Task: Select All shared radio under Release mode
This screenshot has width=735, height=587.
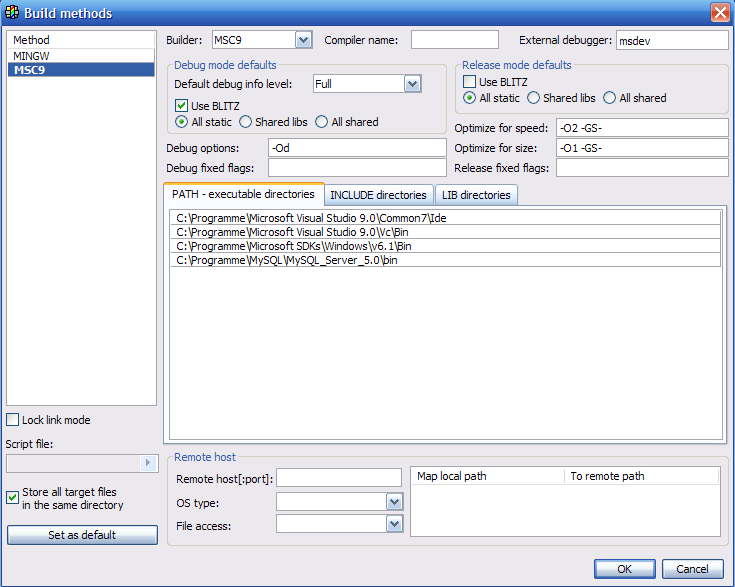Action: tap(610, 98)
